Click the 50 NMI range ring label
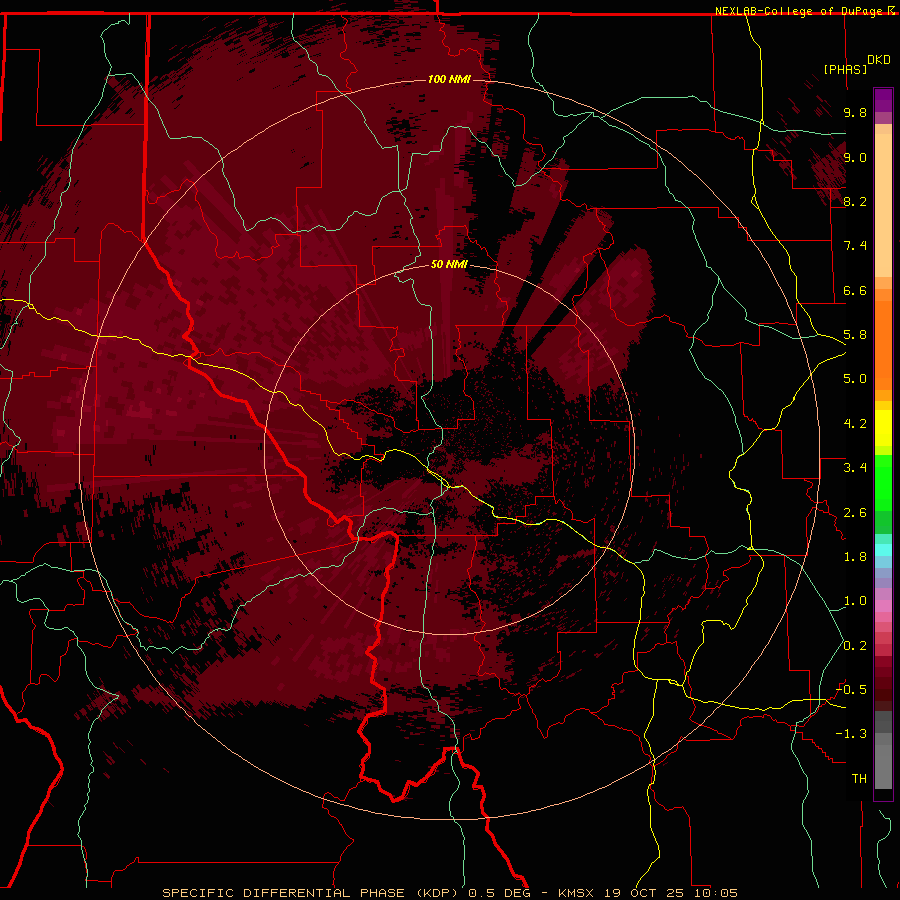 pyautogui.click(x=449, y=264)
